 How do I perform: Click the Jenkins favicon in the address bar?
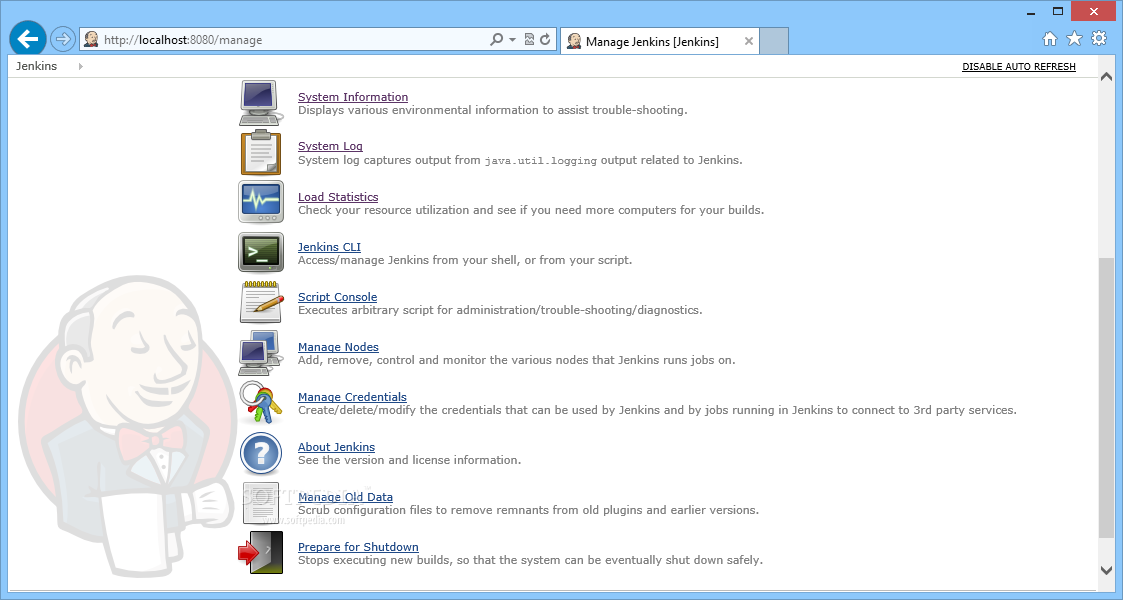(x=91, y=39)
